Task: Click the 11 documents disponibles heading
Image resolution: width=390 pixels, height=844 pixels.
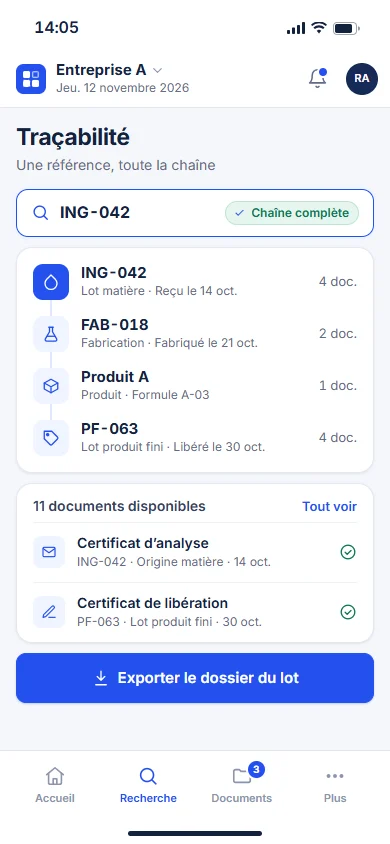Action: [x=119, y=507]
